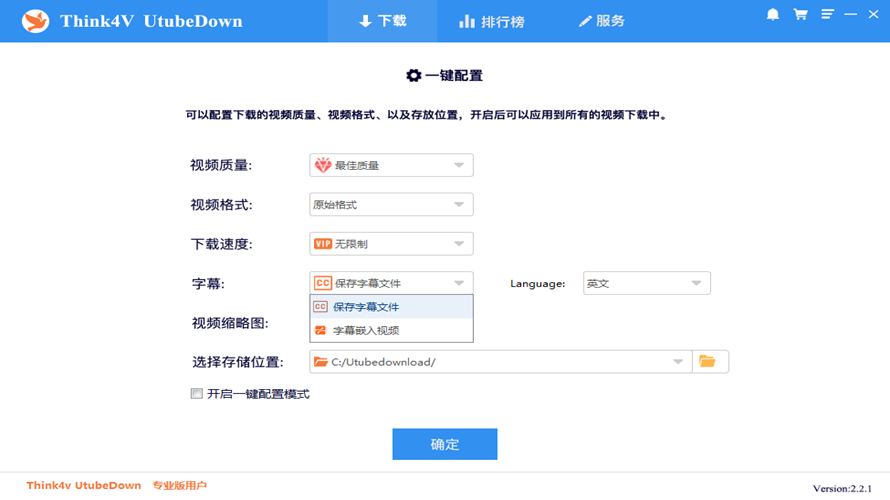This screenshot has height=500, width=890.
Task: Open the notification bell icon
Action: tap(773, 14)
